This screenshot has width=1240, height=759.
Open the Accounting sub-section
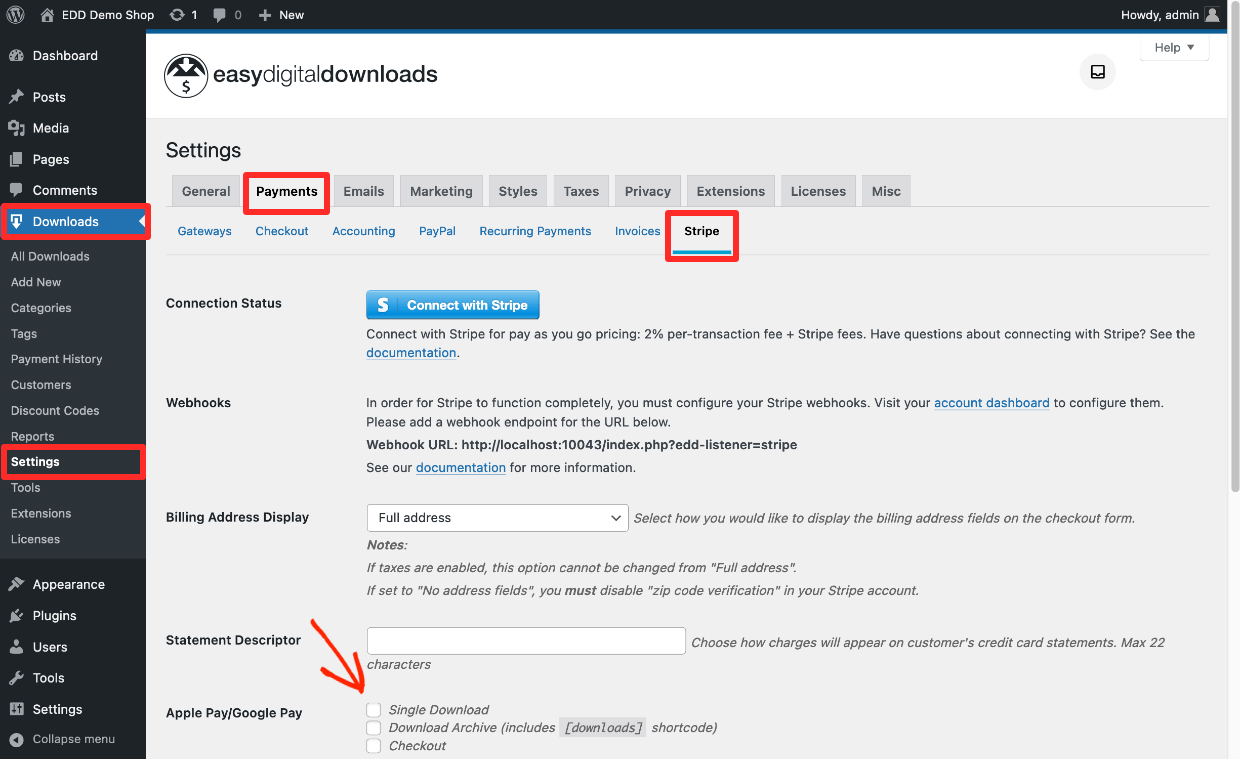point(364,231)
